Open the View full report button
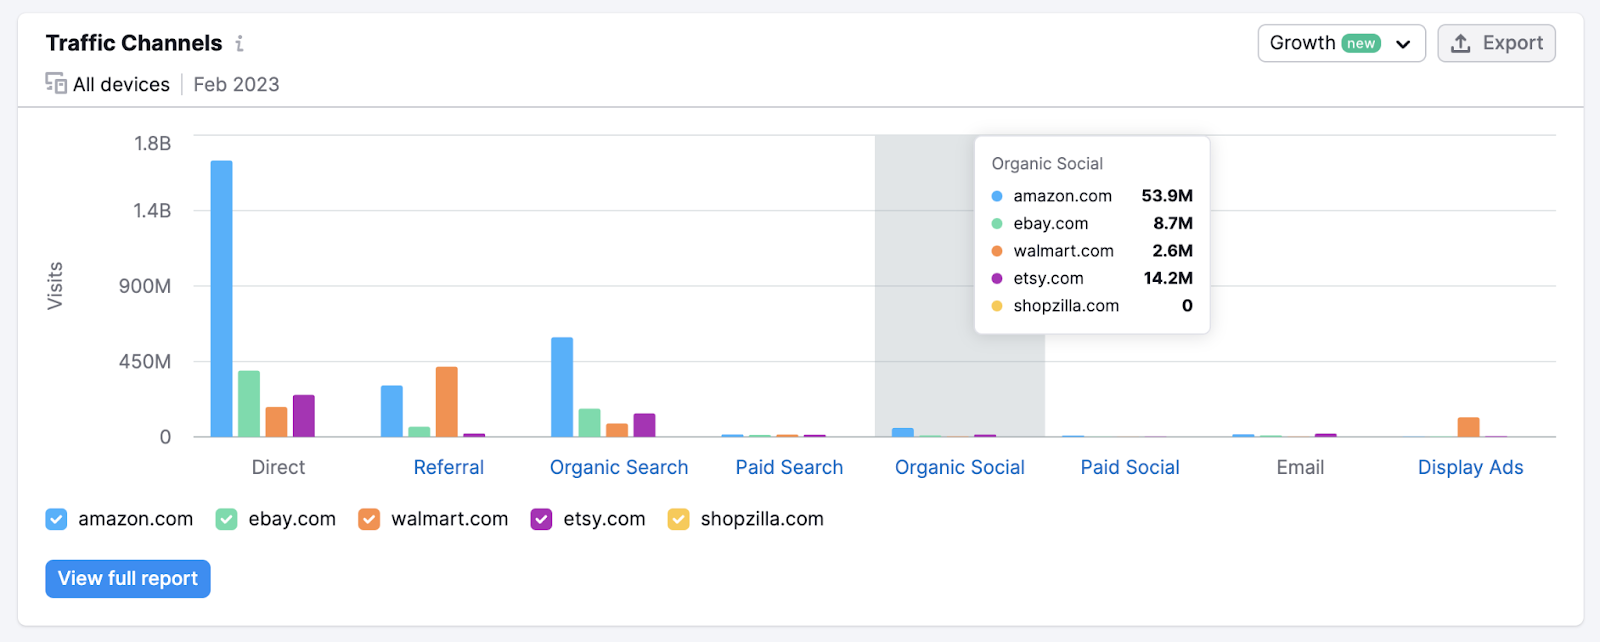1600x642 pixels. 128,578
